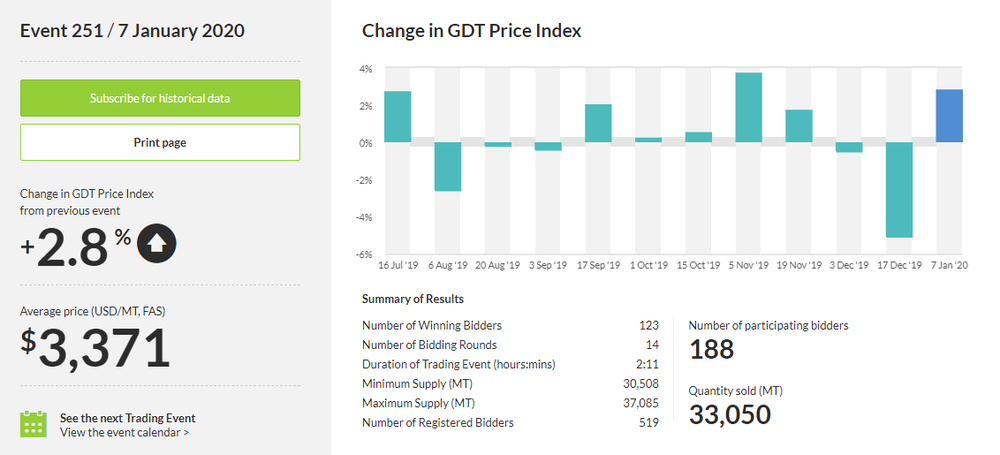Click See the next Trading Event text
The image size is (1000, 455).
(x=127, y=418)
